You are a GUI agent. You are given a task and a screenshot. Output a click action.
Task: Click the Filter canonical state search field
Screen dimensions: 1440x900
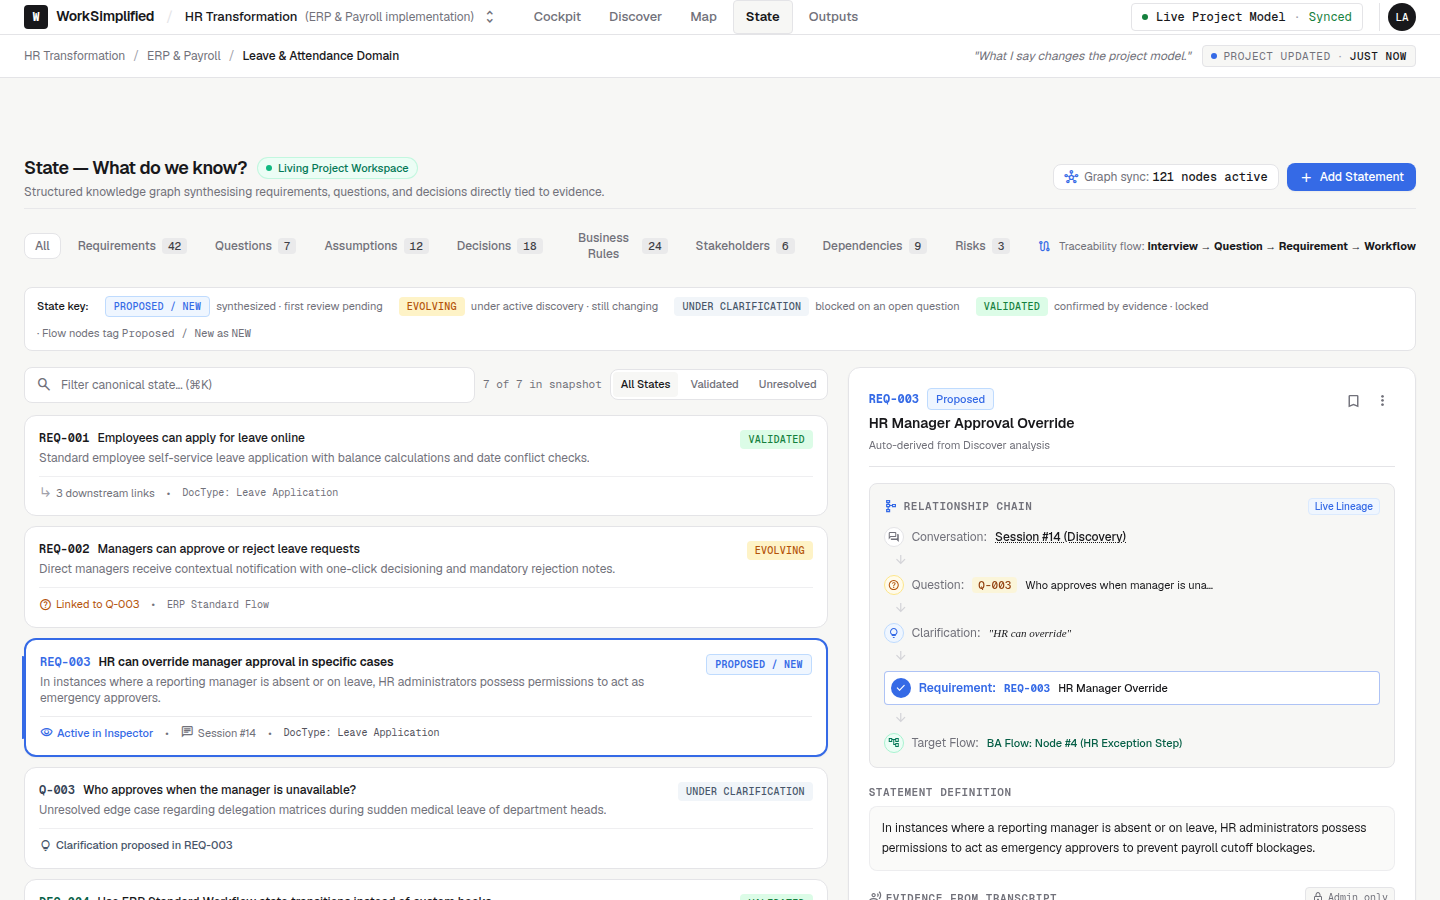click(x=249, y=385)
